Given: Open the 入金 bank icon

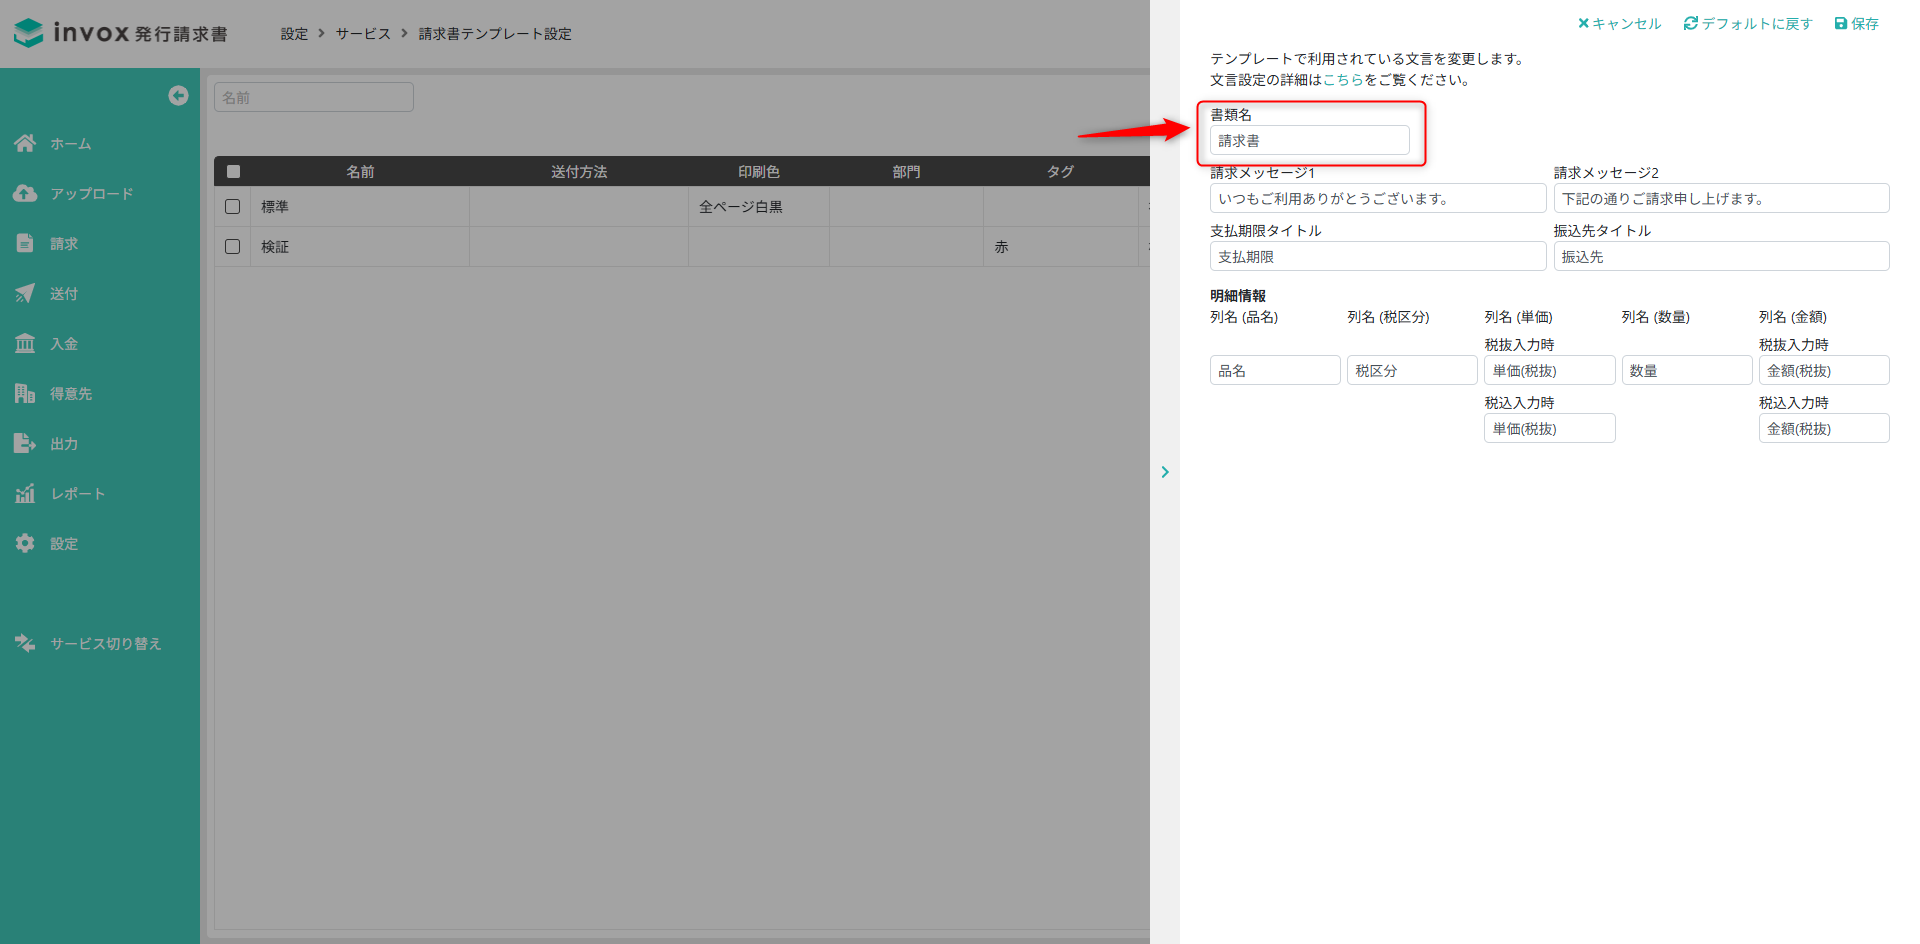Looking at the screenshot, I should click(25, 343).
